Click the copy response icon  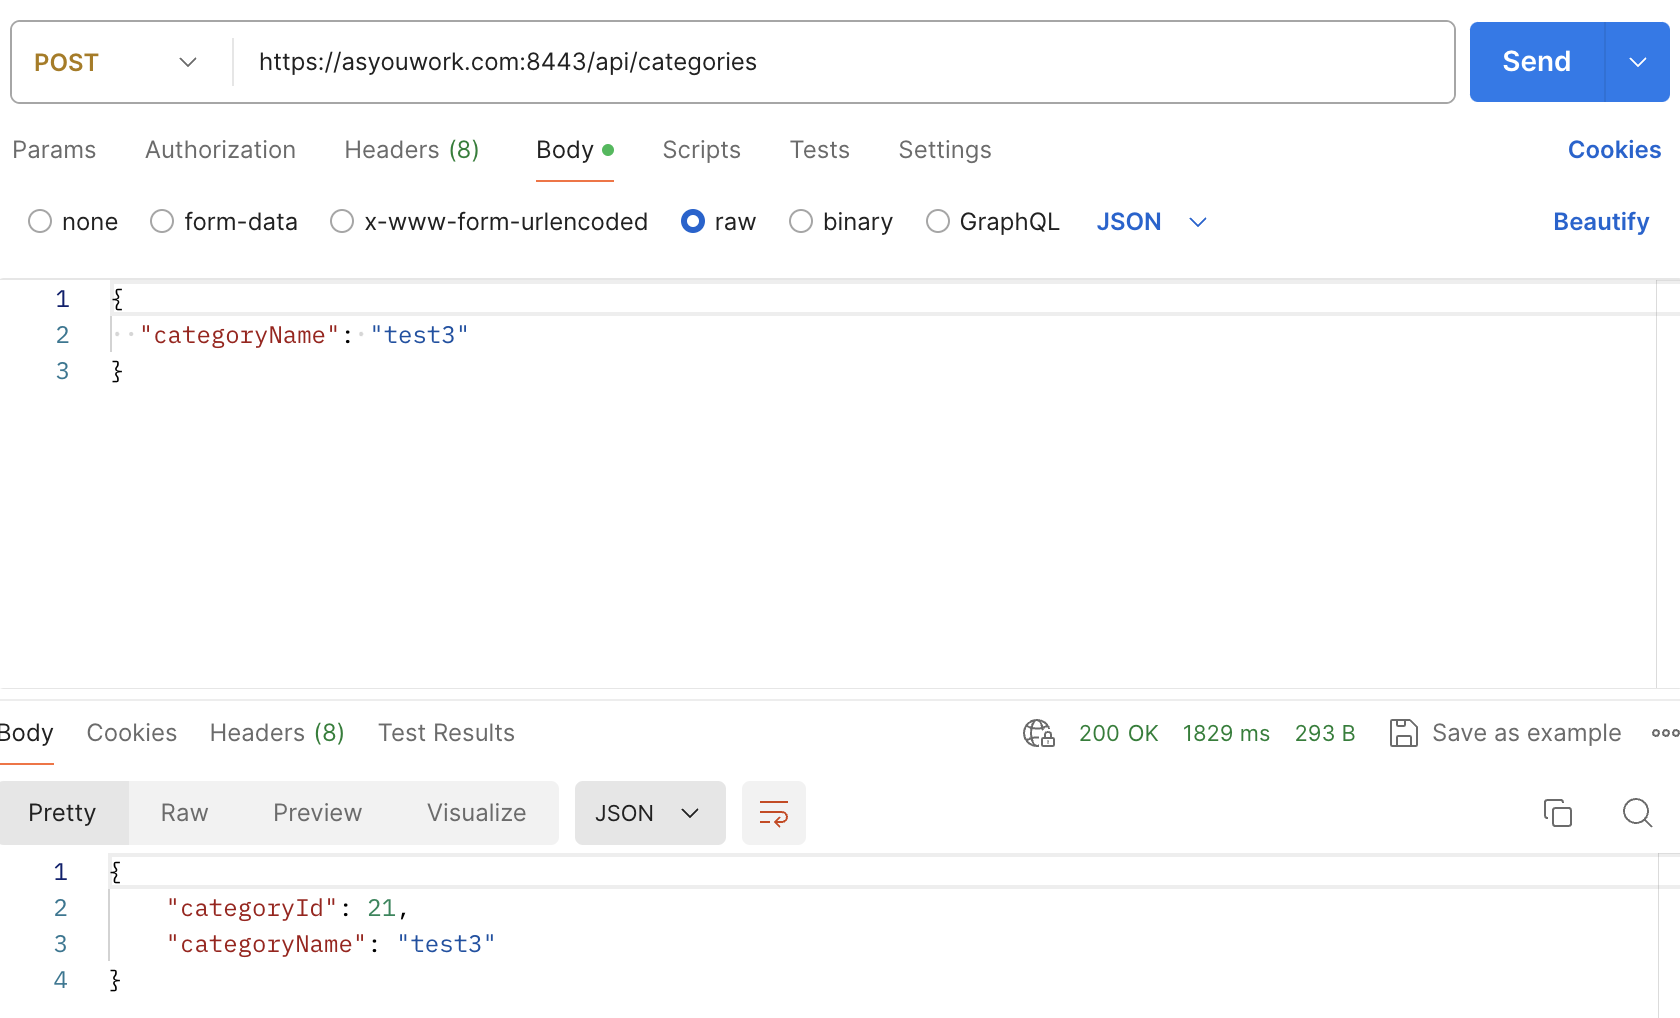pyautogui.click(x=1558, y=813)
